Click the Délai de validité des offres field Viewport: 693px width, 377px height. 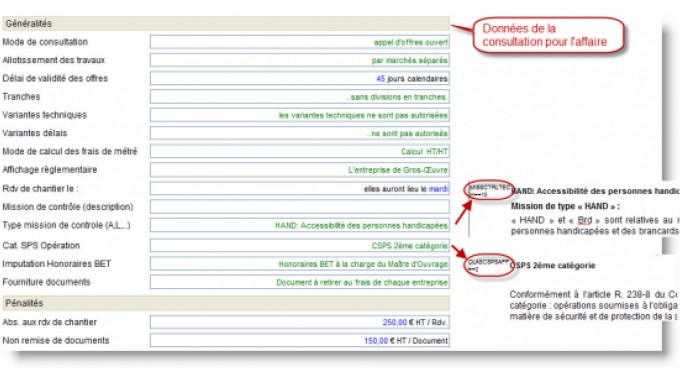pos(300,79)
